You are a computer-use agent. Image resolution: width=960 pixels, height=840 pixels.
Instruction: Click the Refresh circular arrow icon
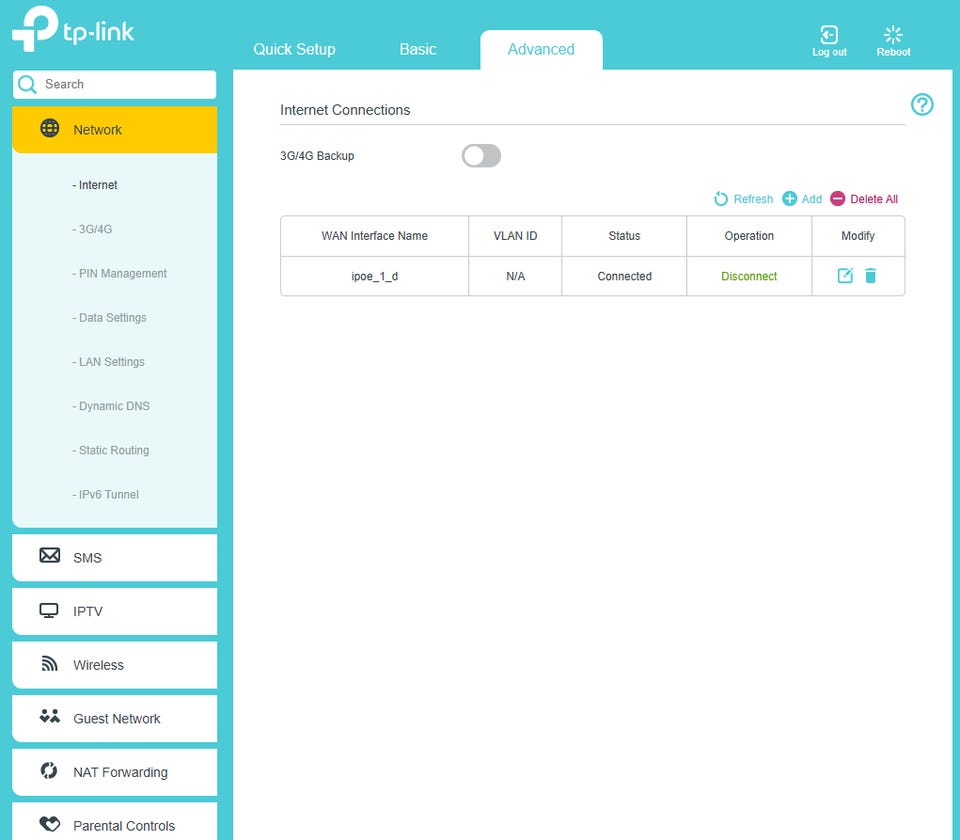coord(721,199)
